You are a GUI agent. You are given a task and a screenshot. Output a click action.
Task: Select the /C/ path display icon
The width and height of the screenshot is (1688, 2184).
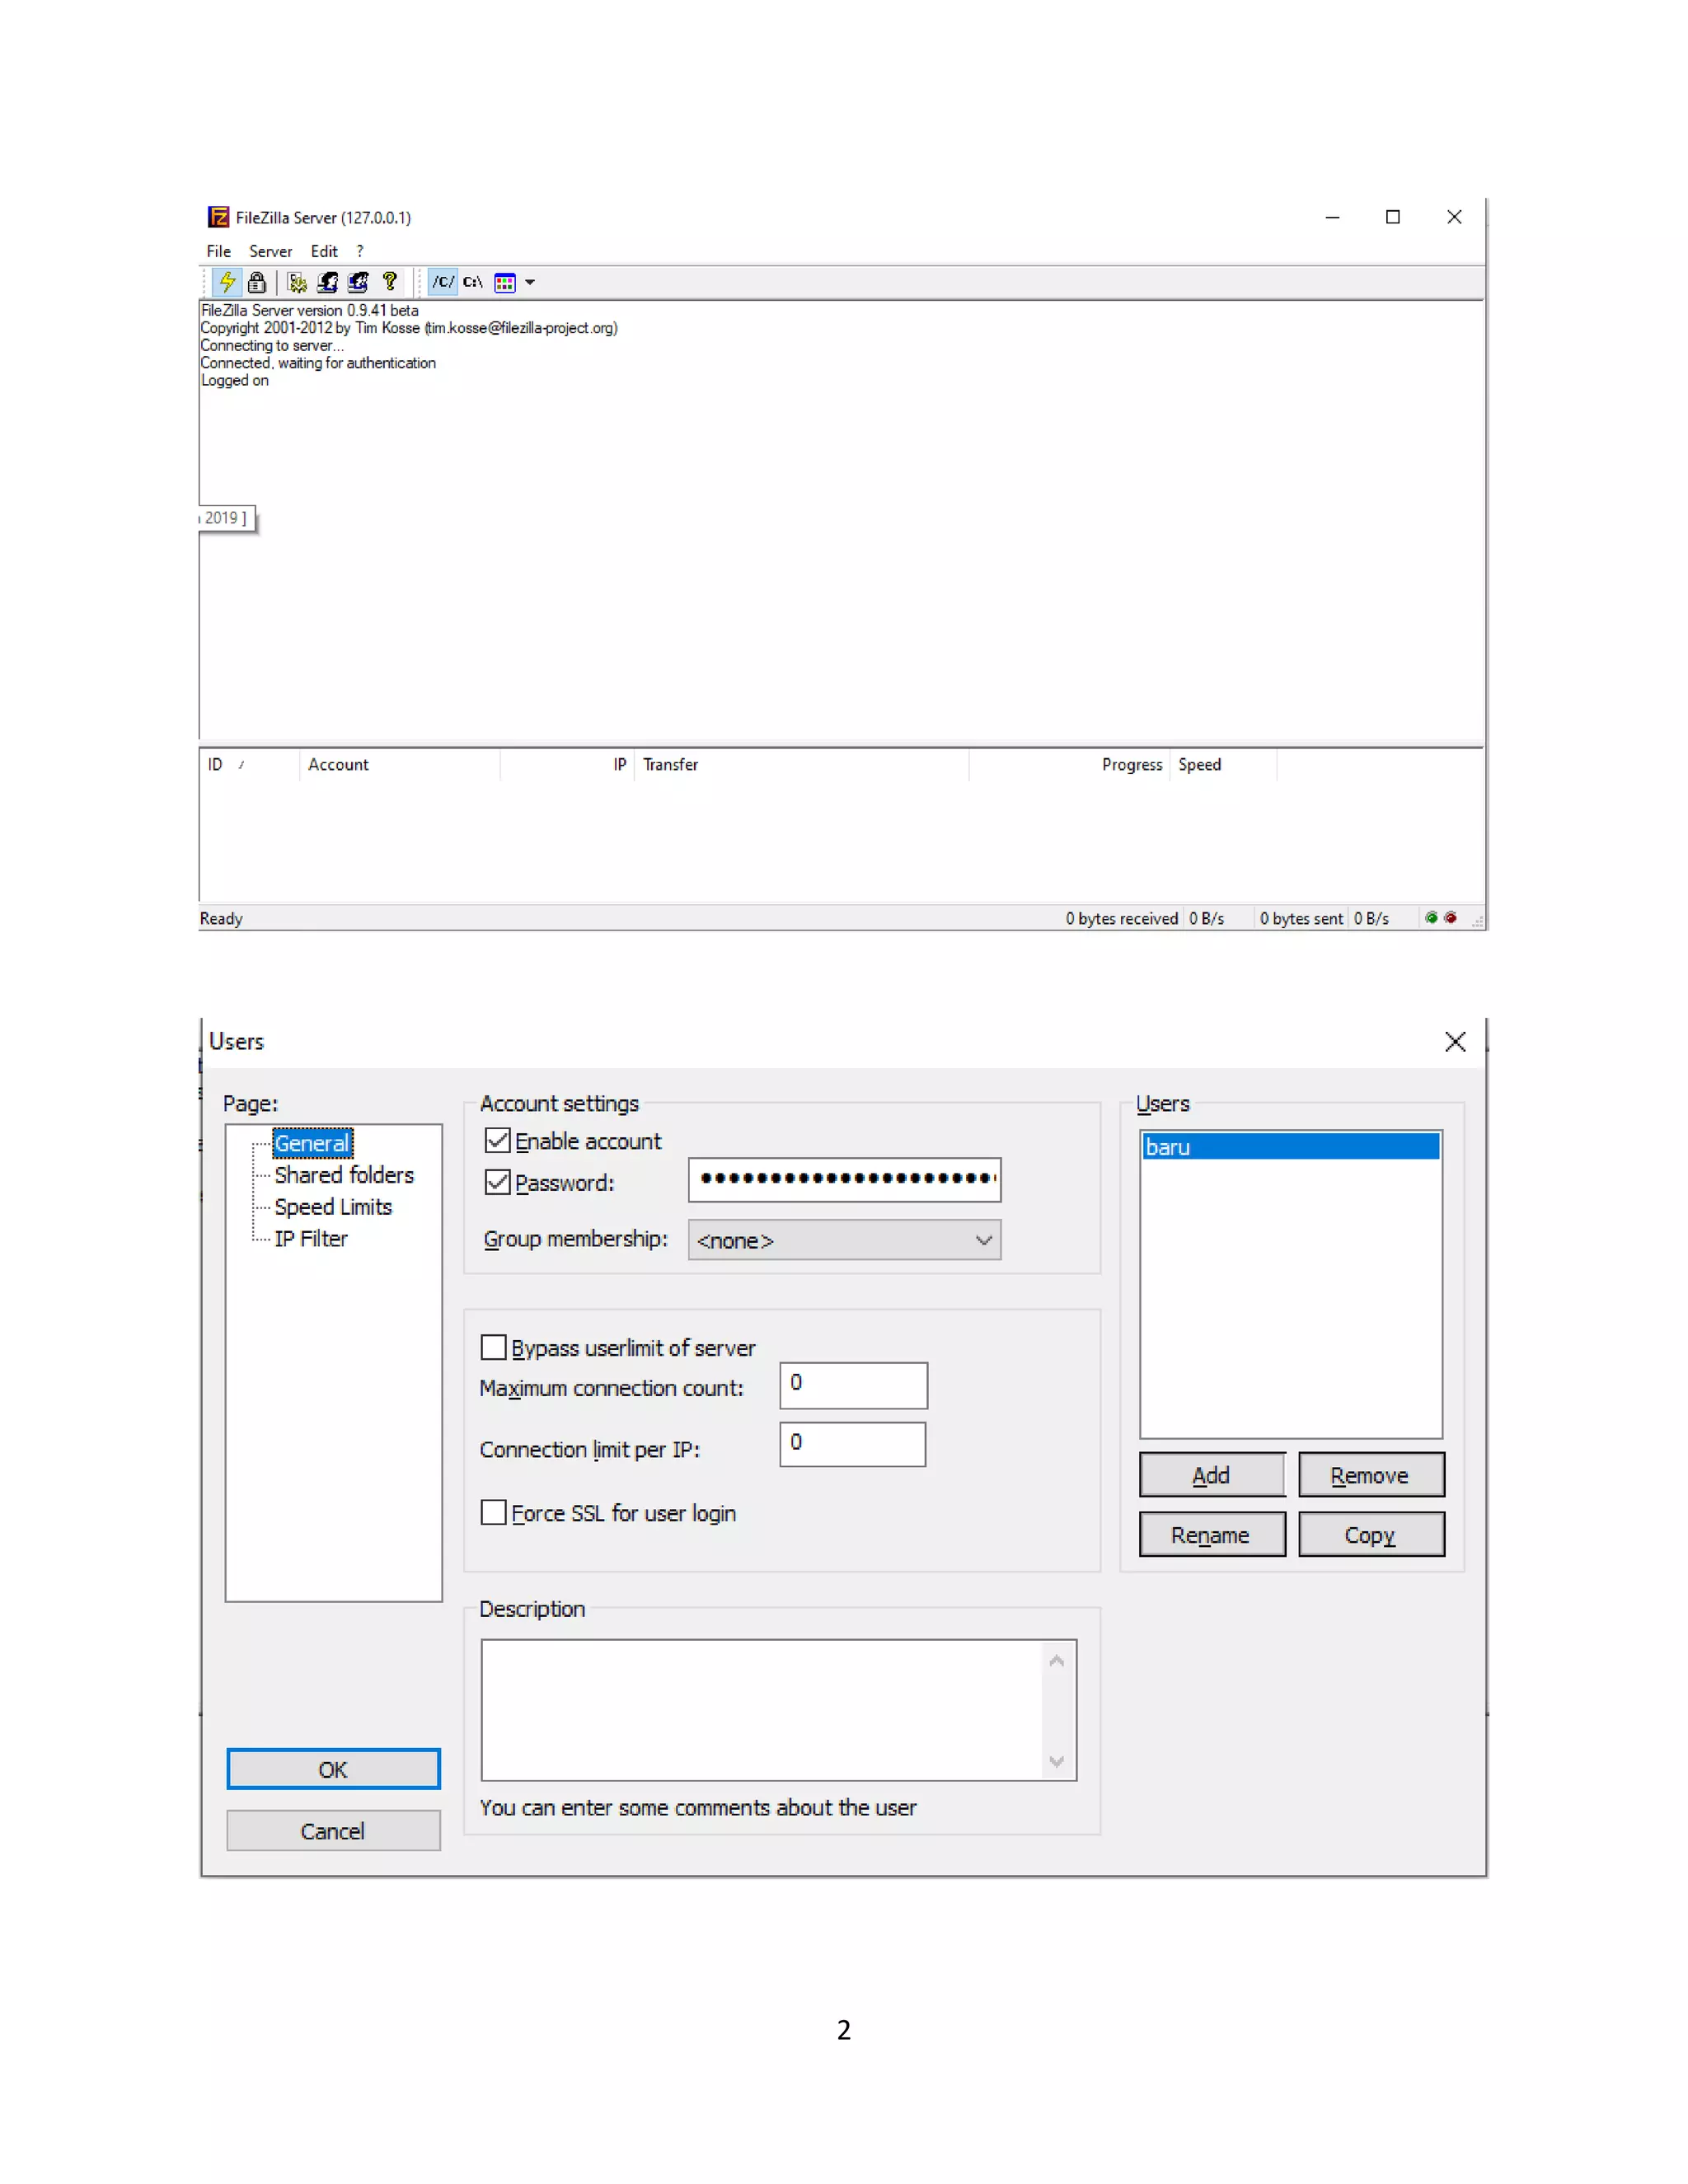(x=443, y=282)
